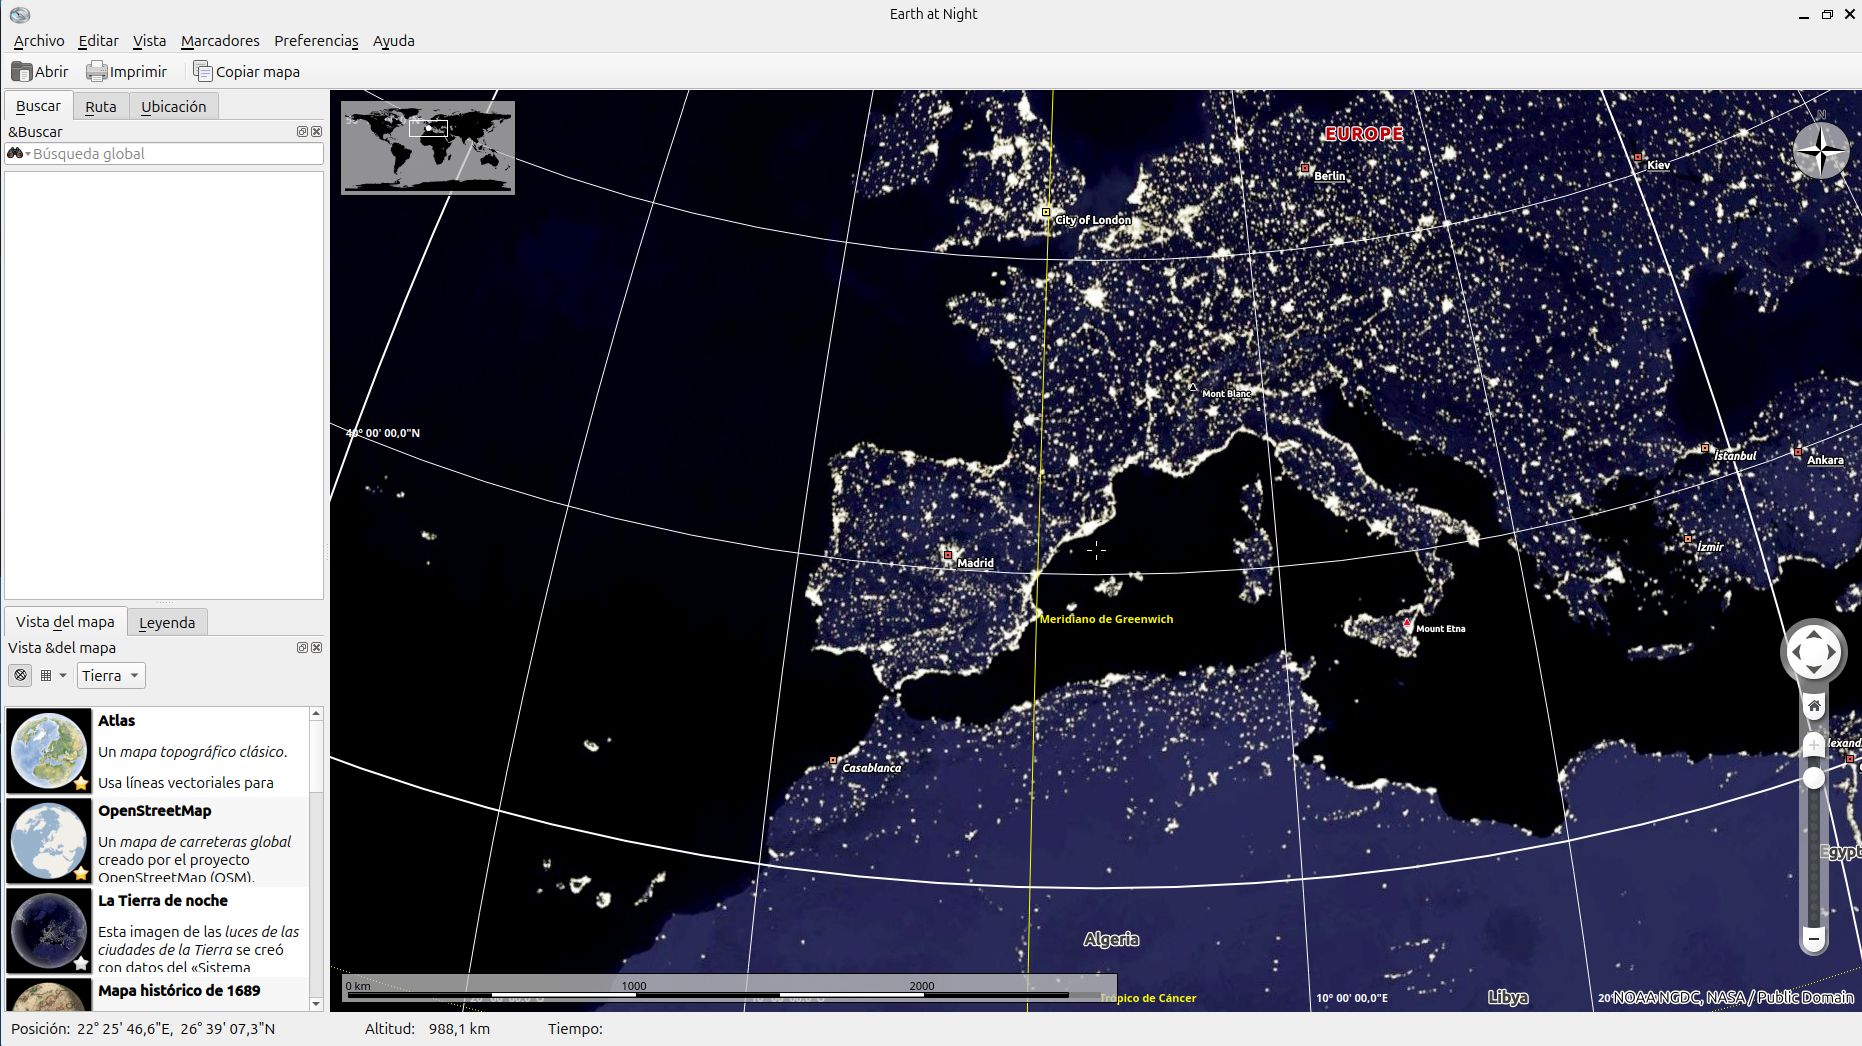Switch to the Leyenda tab
Screen dimensions: 1862x1046
click(167, 623)
